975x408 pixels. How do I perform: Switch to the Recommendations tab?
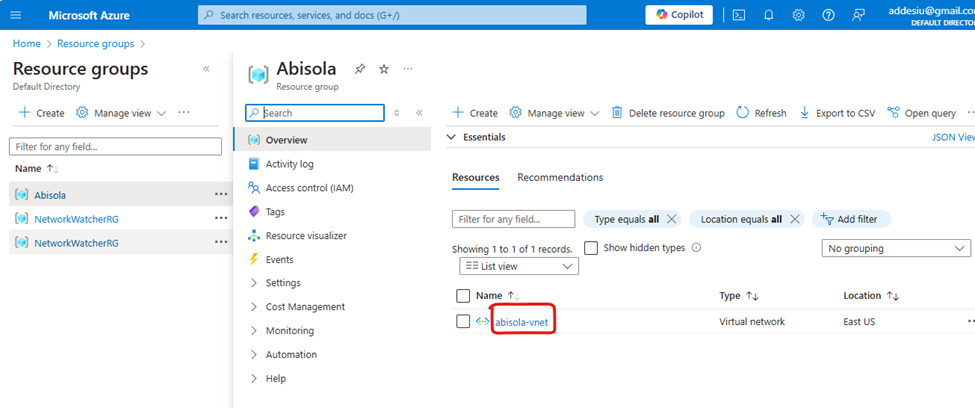pos(560,177)
